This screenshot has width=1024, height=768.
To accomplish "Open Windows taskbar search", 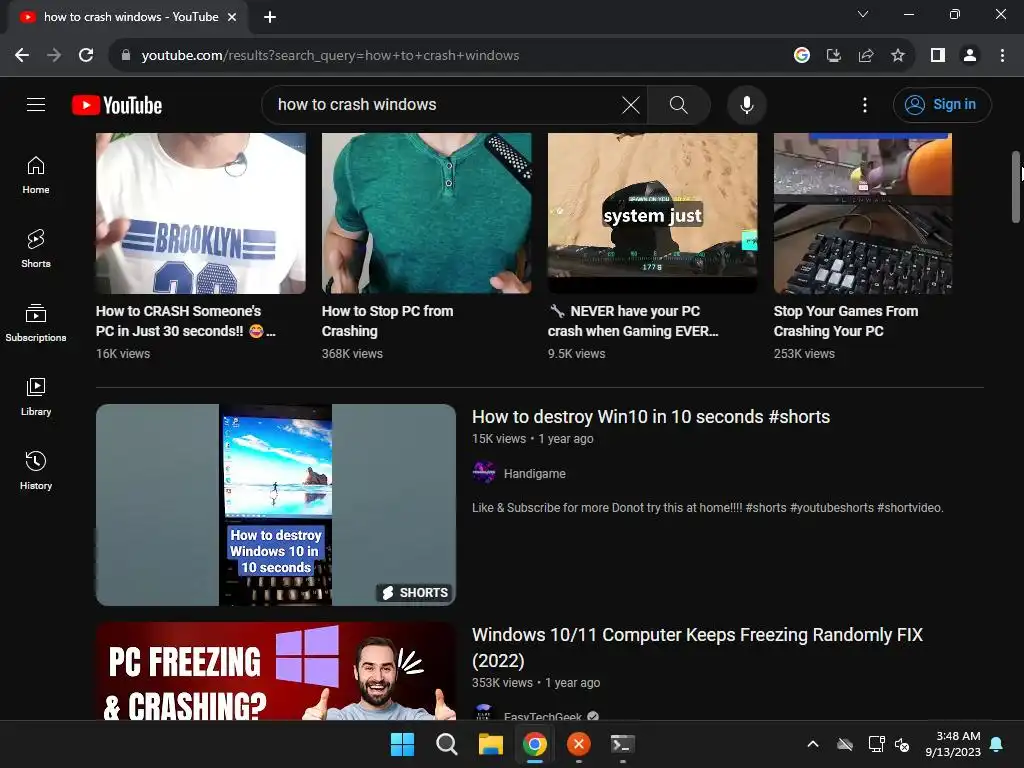I will click(447, 744).
